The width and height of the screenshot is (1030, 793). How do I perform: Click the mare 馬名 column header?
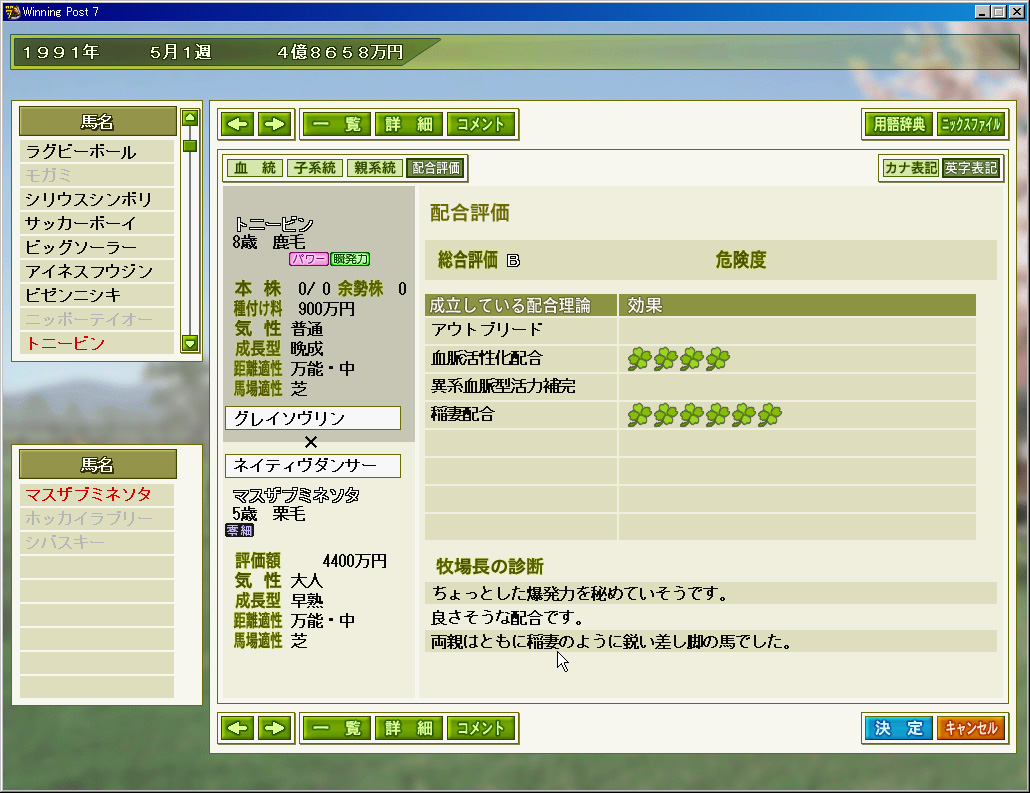[98, 464]
